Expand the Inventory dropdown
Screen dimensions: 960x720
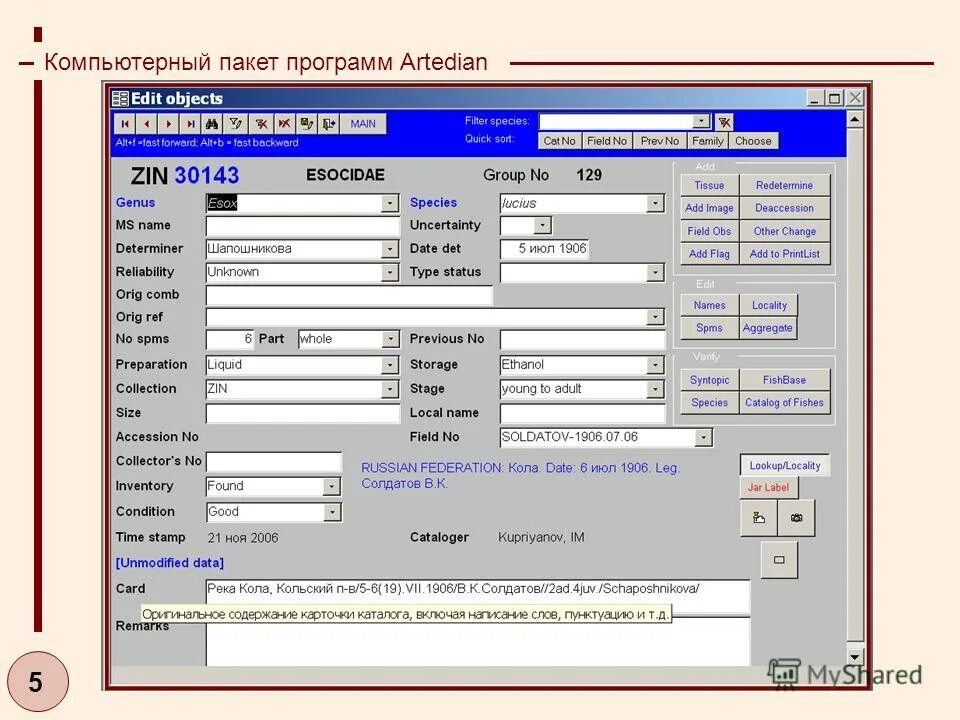point(331,486)
